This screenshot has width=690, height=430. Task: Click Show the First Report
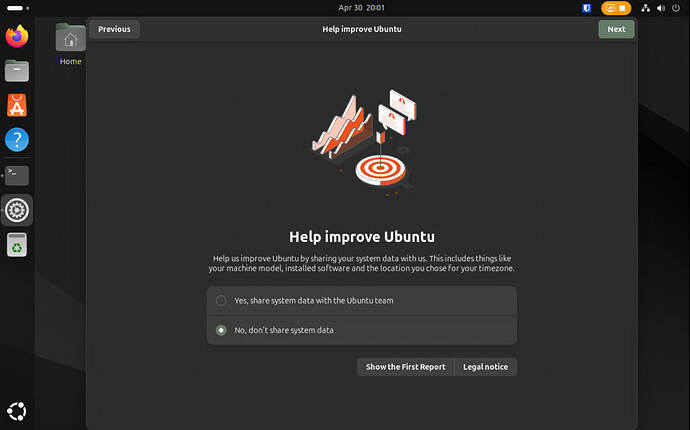point(405,367)
